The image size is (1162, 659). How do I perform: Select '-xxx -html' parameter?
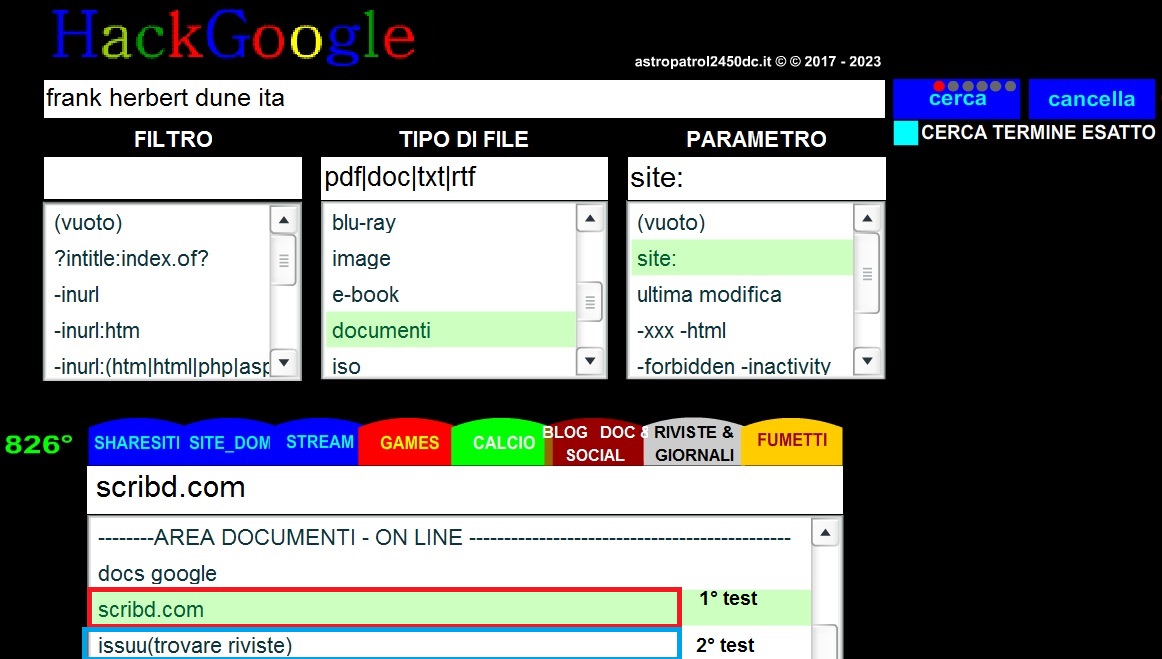coord(742,330)
